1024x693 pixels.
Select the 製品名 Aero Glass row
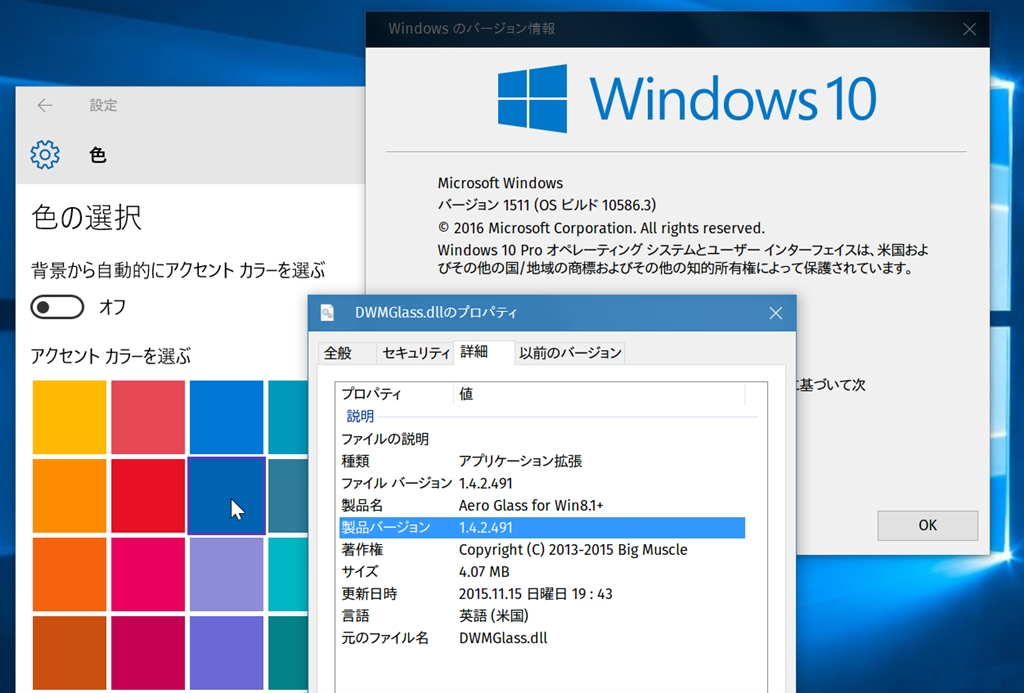pyautogui.click(x=542, y=506)
